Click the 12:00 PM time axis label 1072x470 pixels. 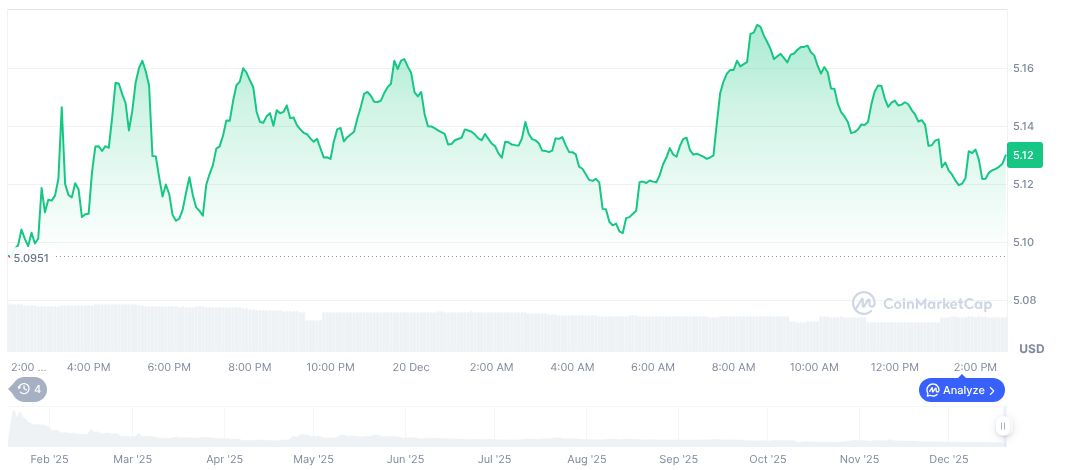click(894, 367)
